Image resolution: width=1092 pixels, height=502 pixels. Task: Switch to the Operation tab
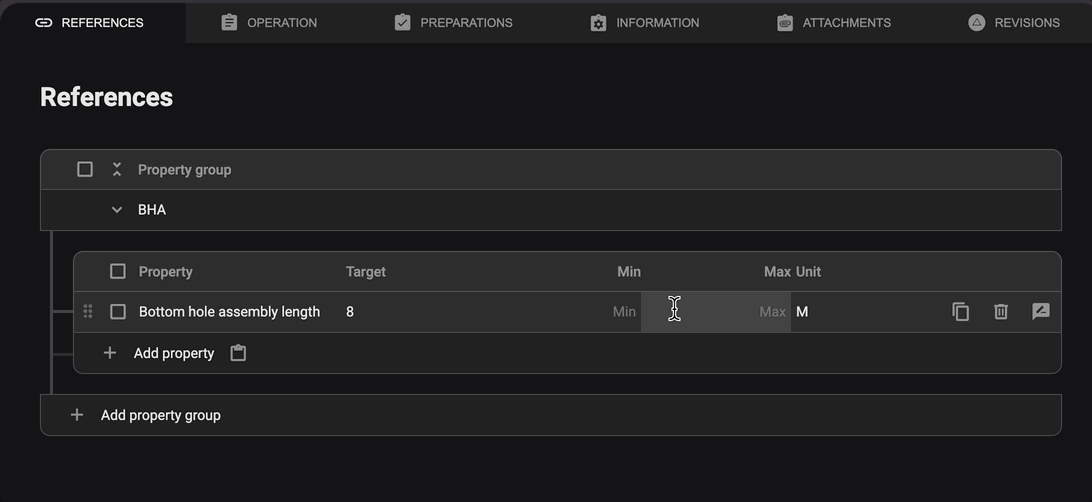[x=269, y=22]
